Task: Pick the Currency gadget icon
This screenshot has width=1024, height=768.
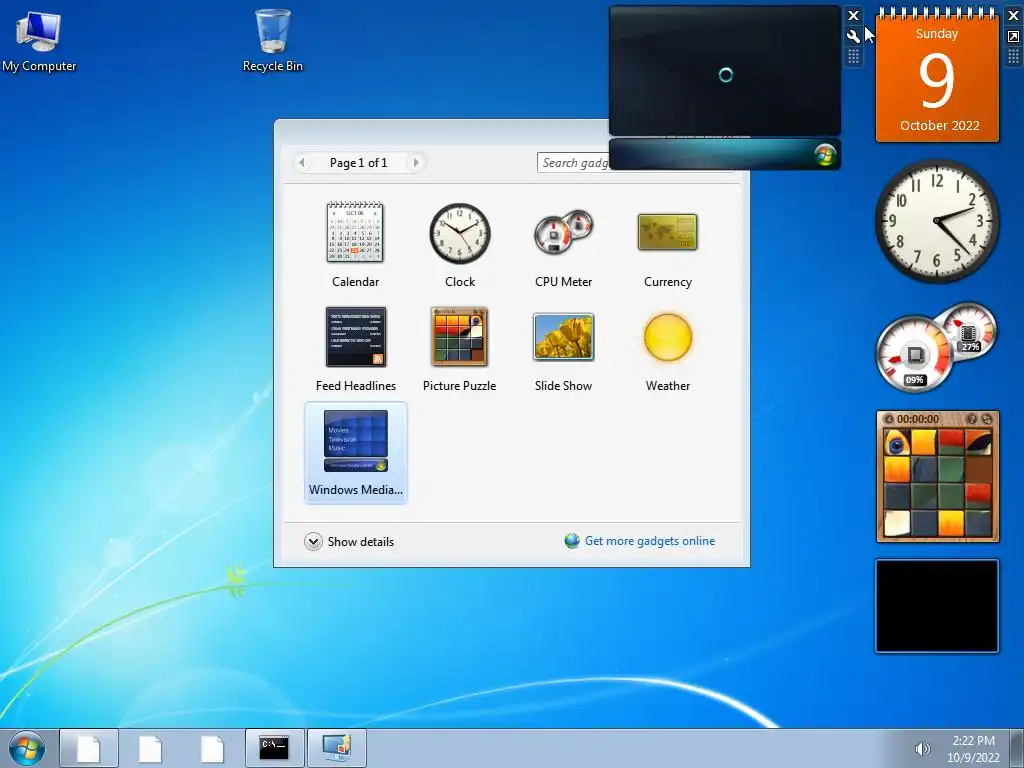Action: click(667, 232)
